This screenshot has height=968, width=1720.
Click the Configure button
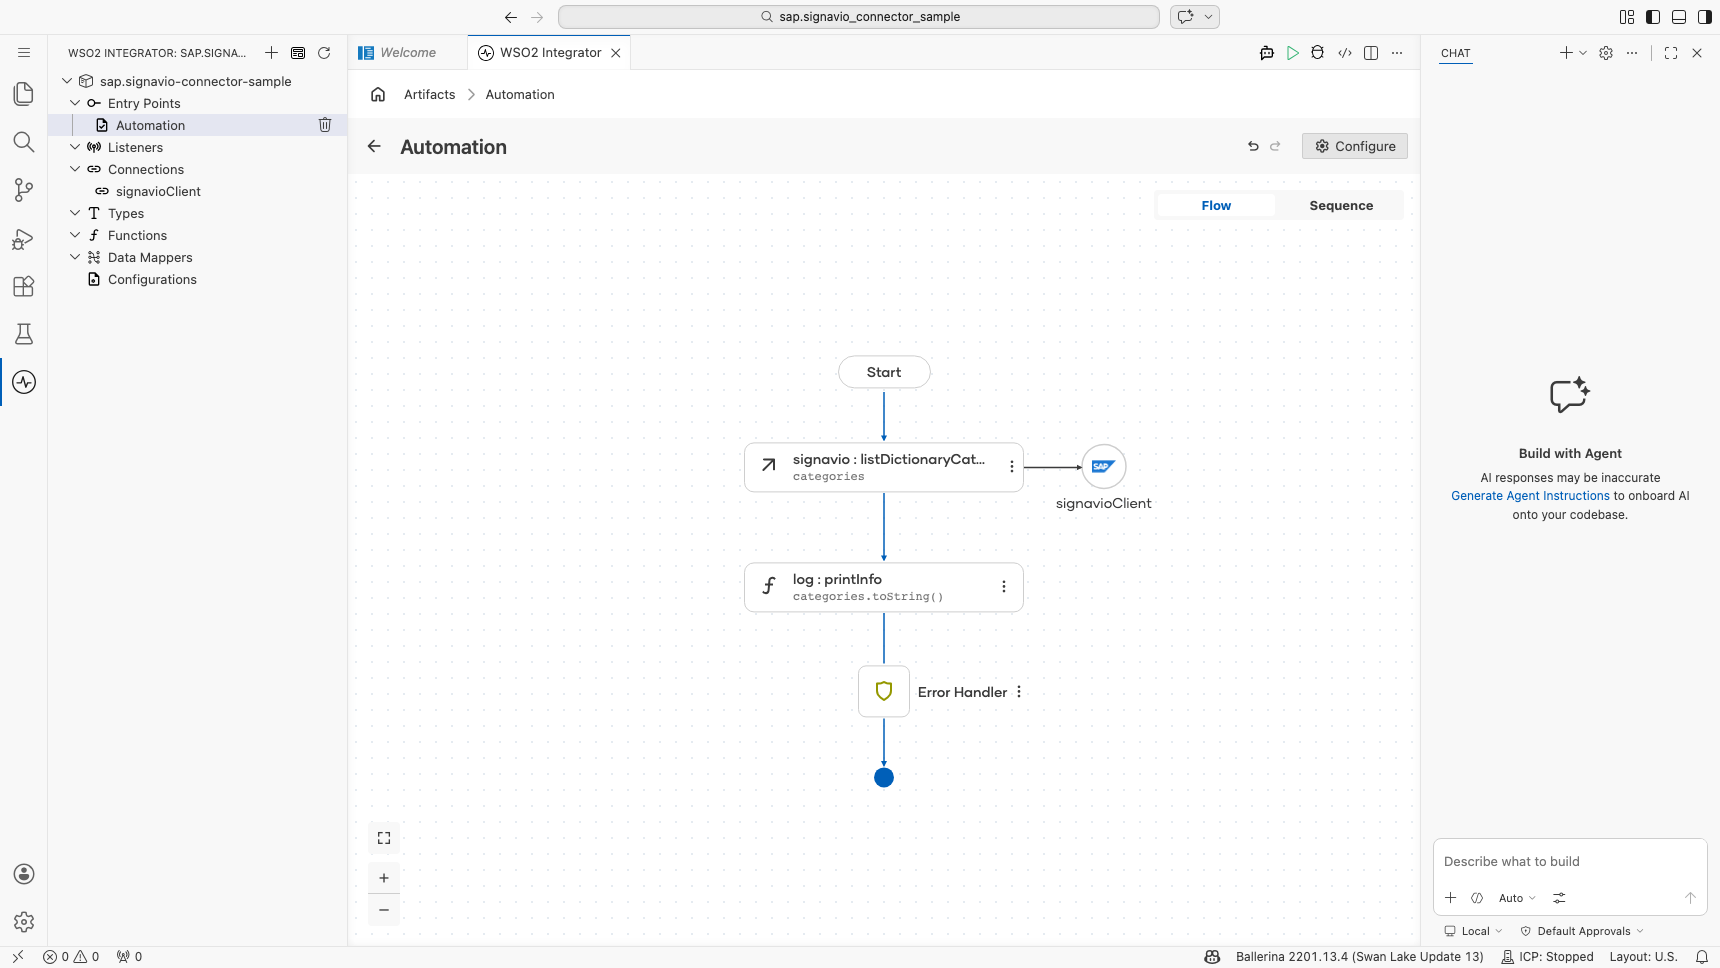1355,146
